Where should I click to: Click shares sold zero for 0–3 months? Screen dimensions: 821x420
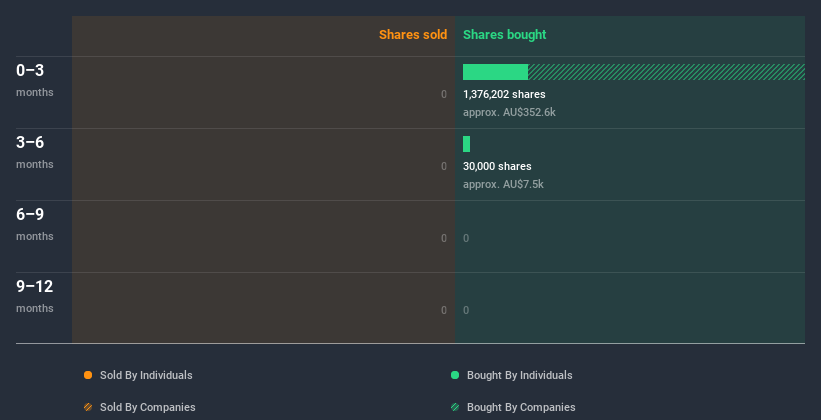click(444, 94)
